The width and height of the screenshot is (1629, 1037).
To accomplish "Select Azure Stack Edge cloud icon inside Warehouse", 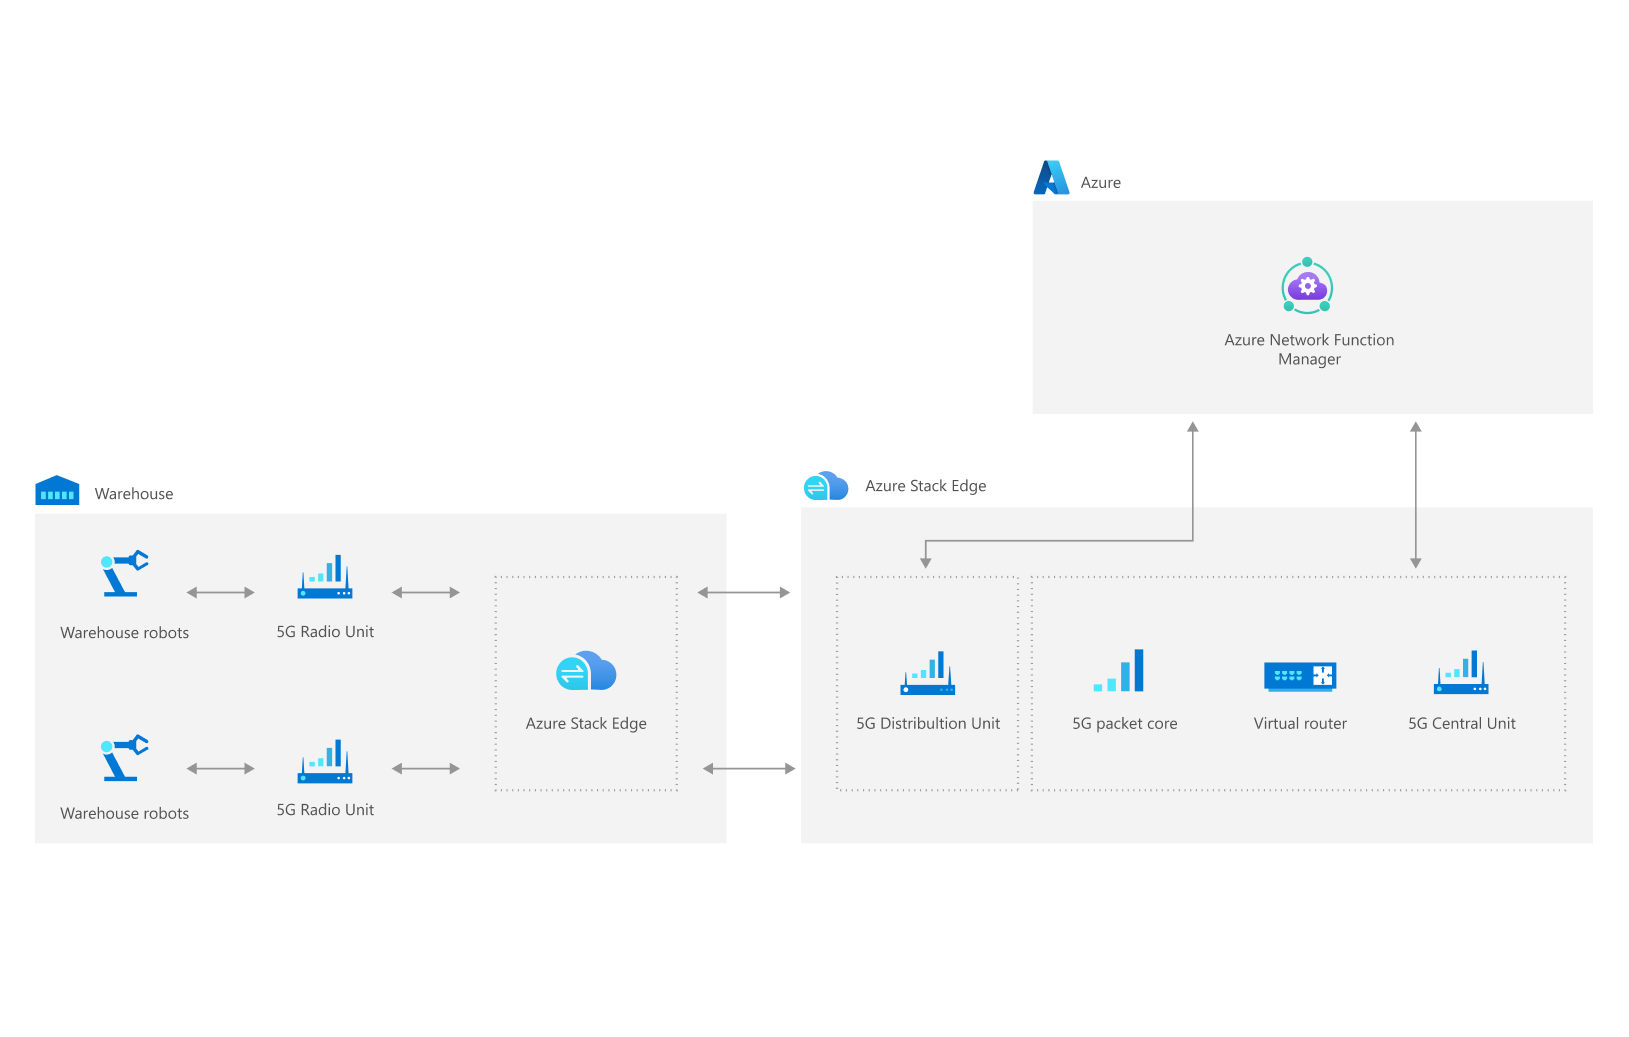I will (586, 671).
